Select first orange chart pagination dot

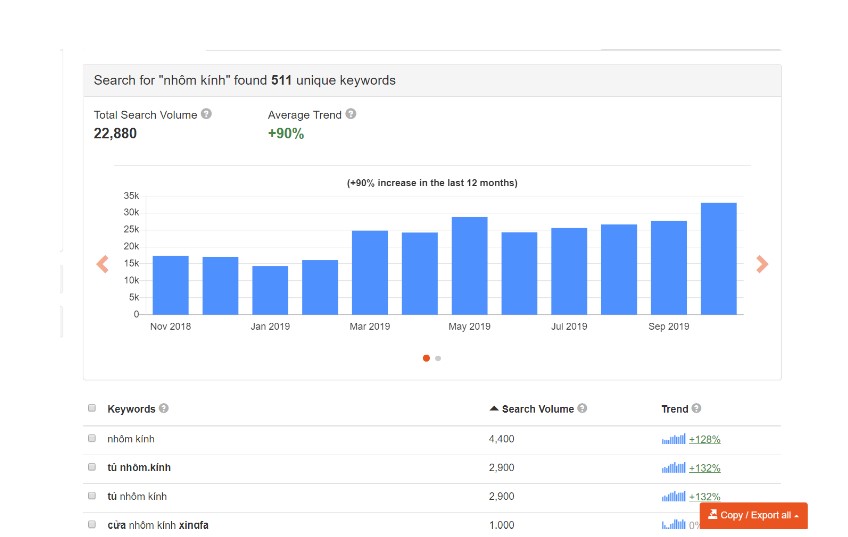427,358
